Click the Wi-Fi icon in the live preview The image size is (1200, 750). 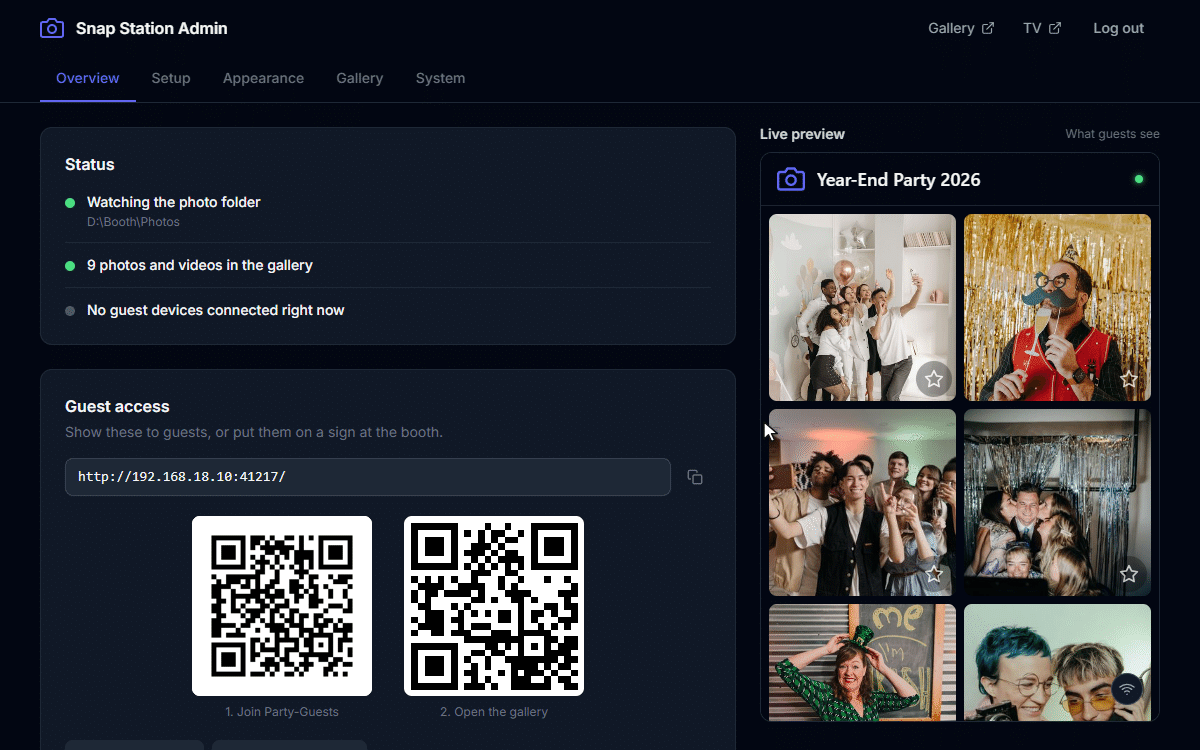[1127, 688]
